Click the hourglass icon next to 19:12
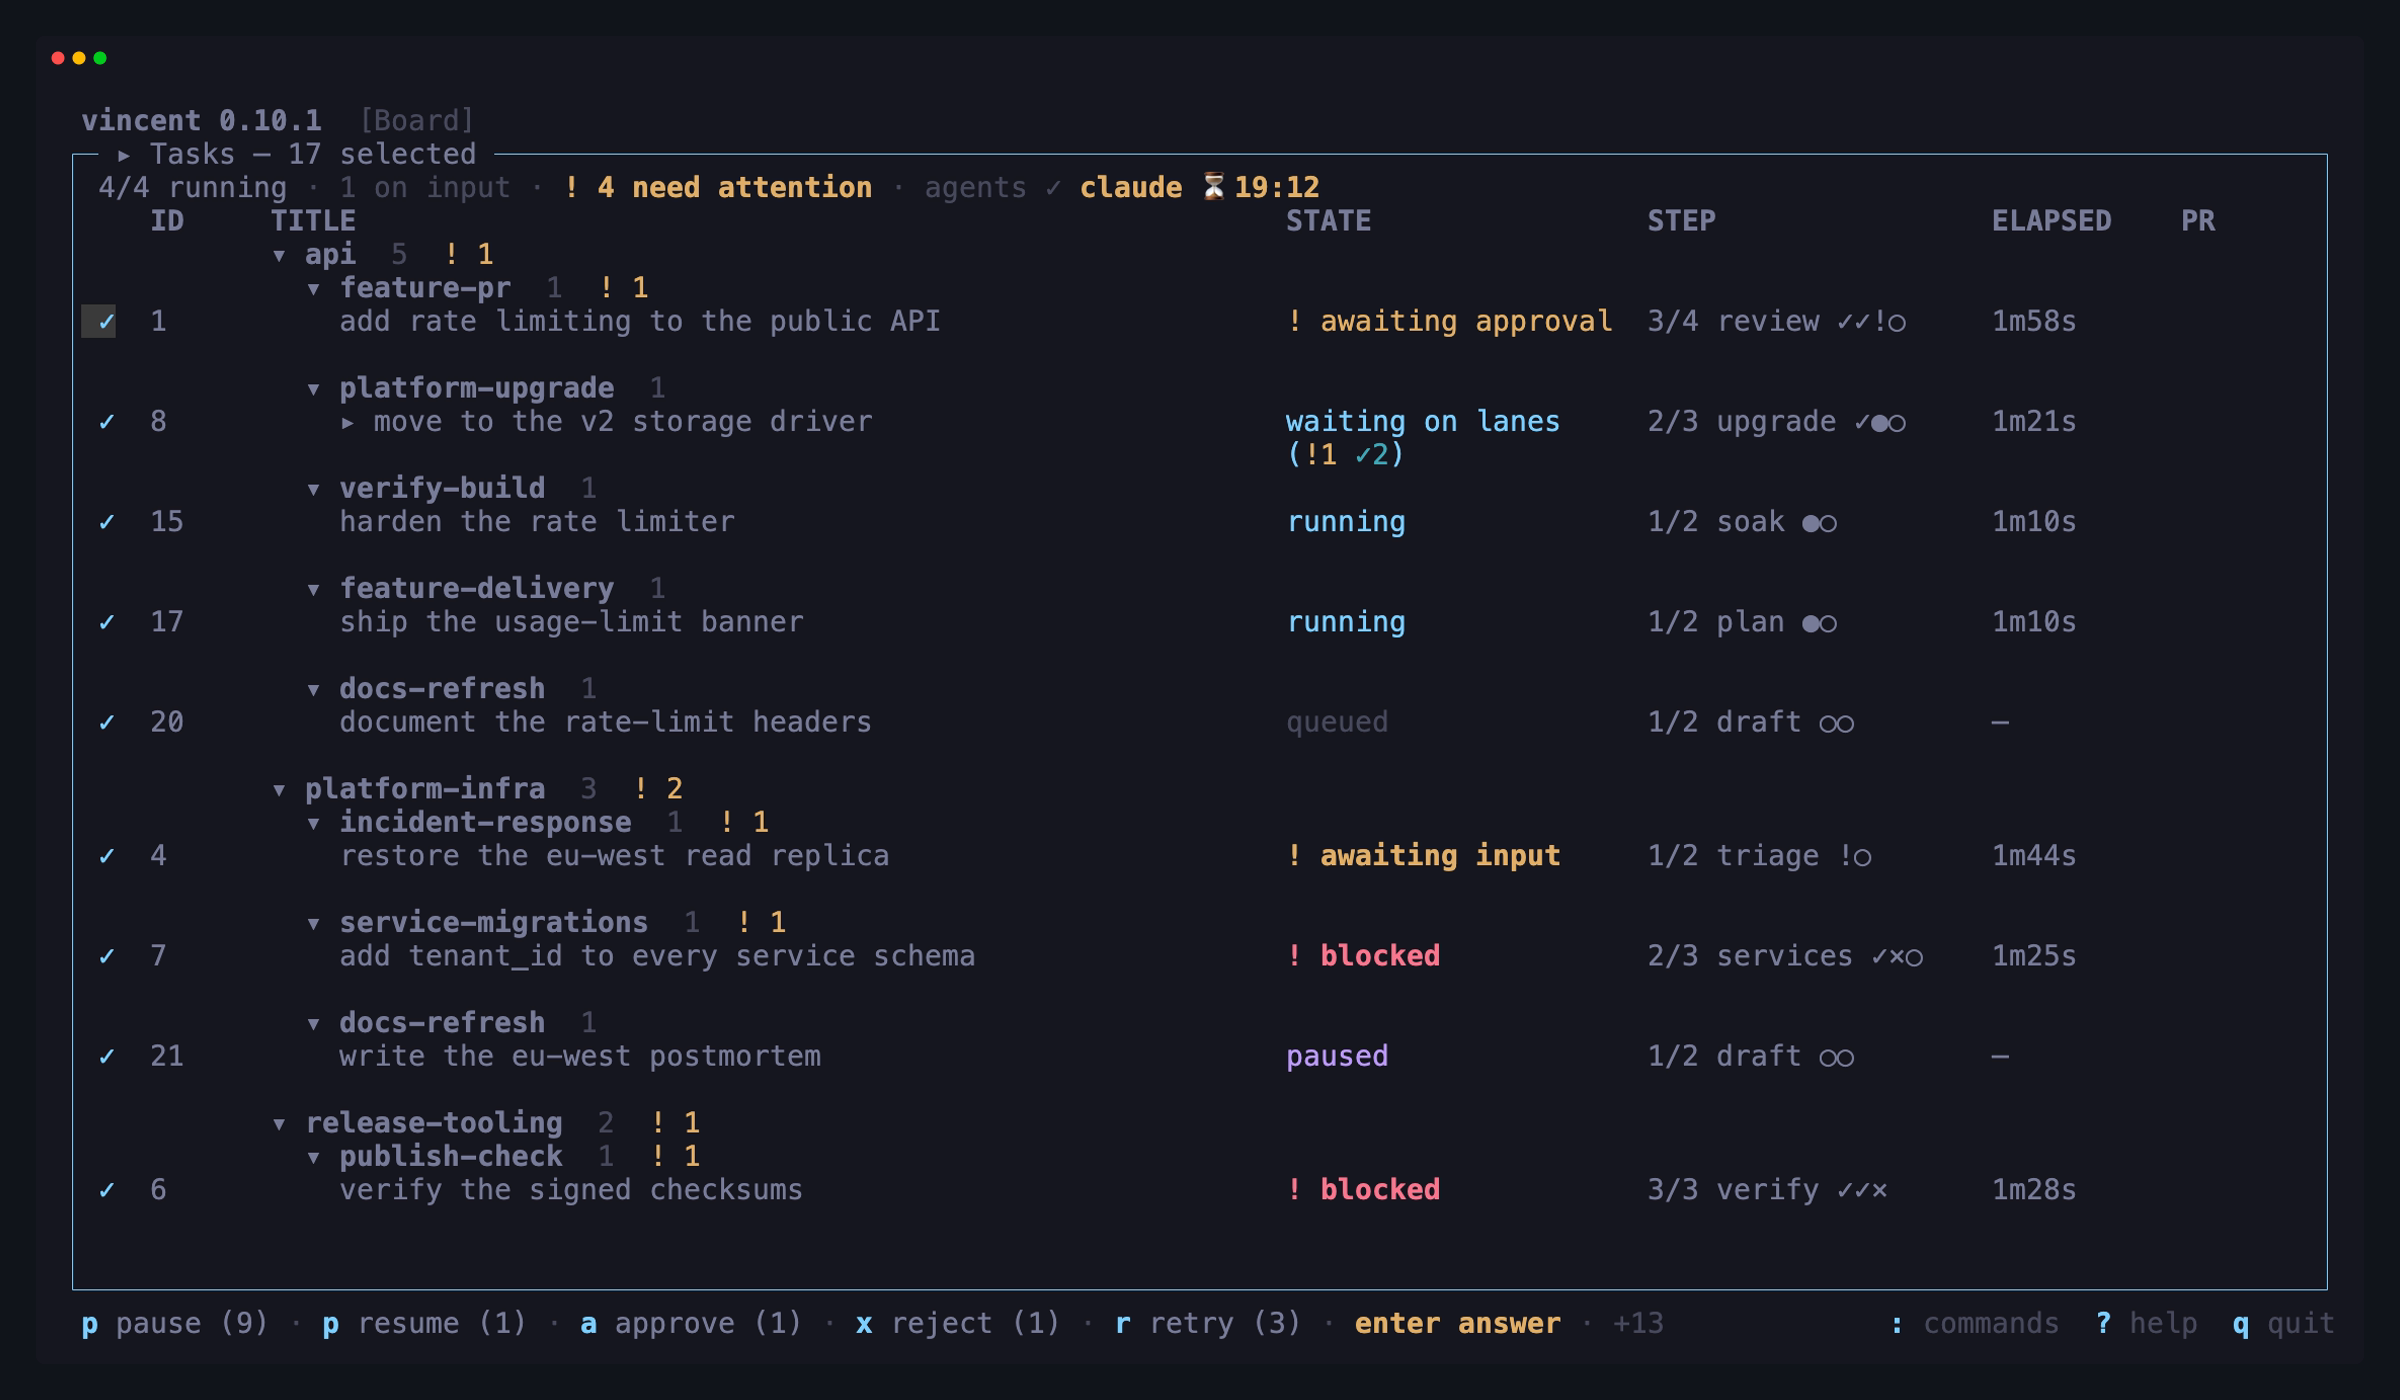 click(1214, 187)
